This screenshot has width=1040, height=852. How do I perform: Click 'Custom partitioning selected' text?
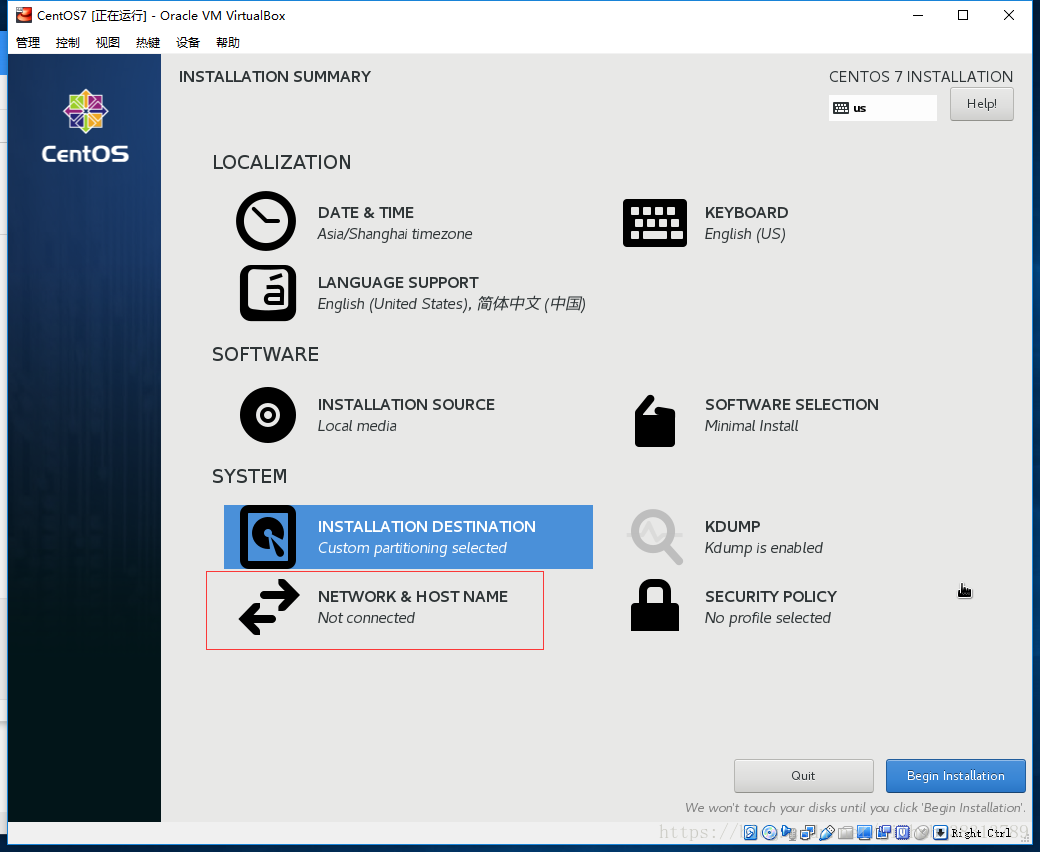(x=412, y=548)
